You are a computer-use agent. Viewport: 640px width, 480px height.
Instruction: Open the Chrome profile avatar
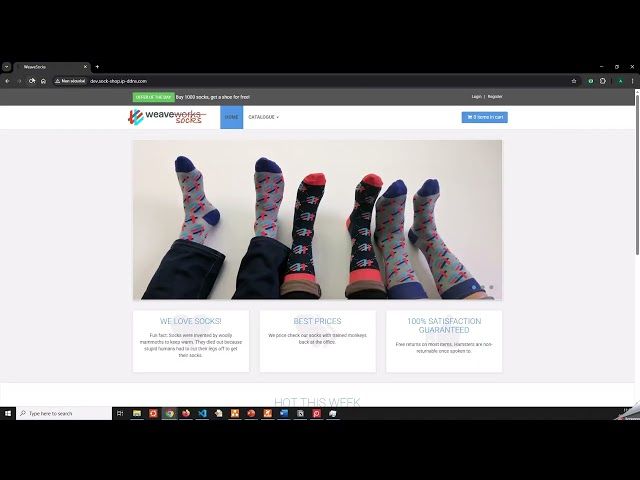click(620, 81)
